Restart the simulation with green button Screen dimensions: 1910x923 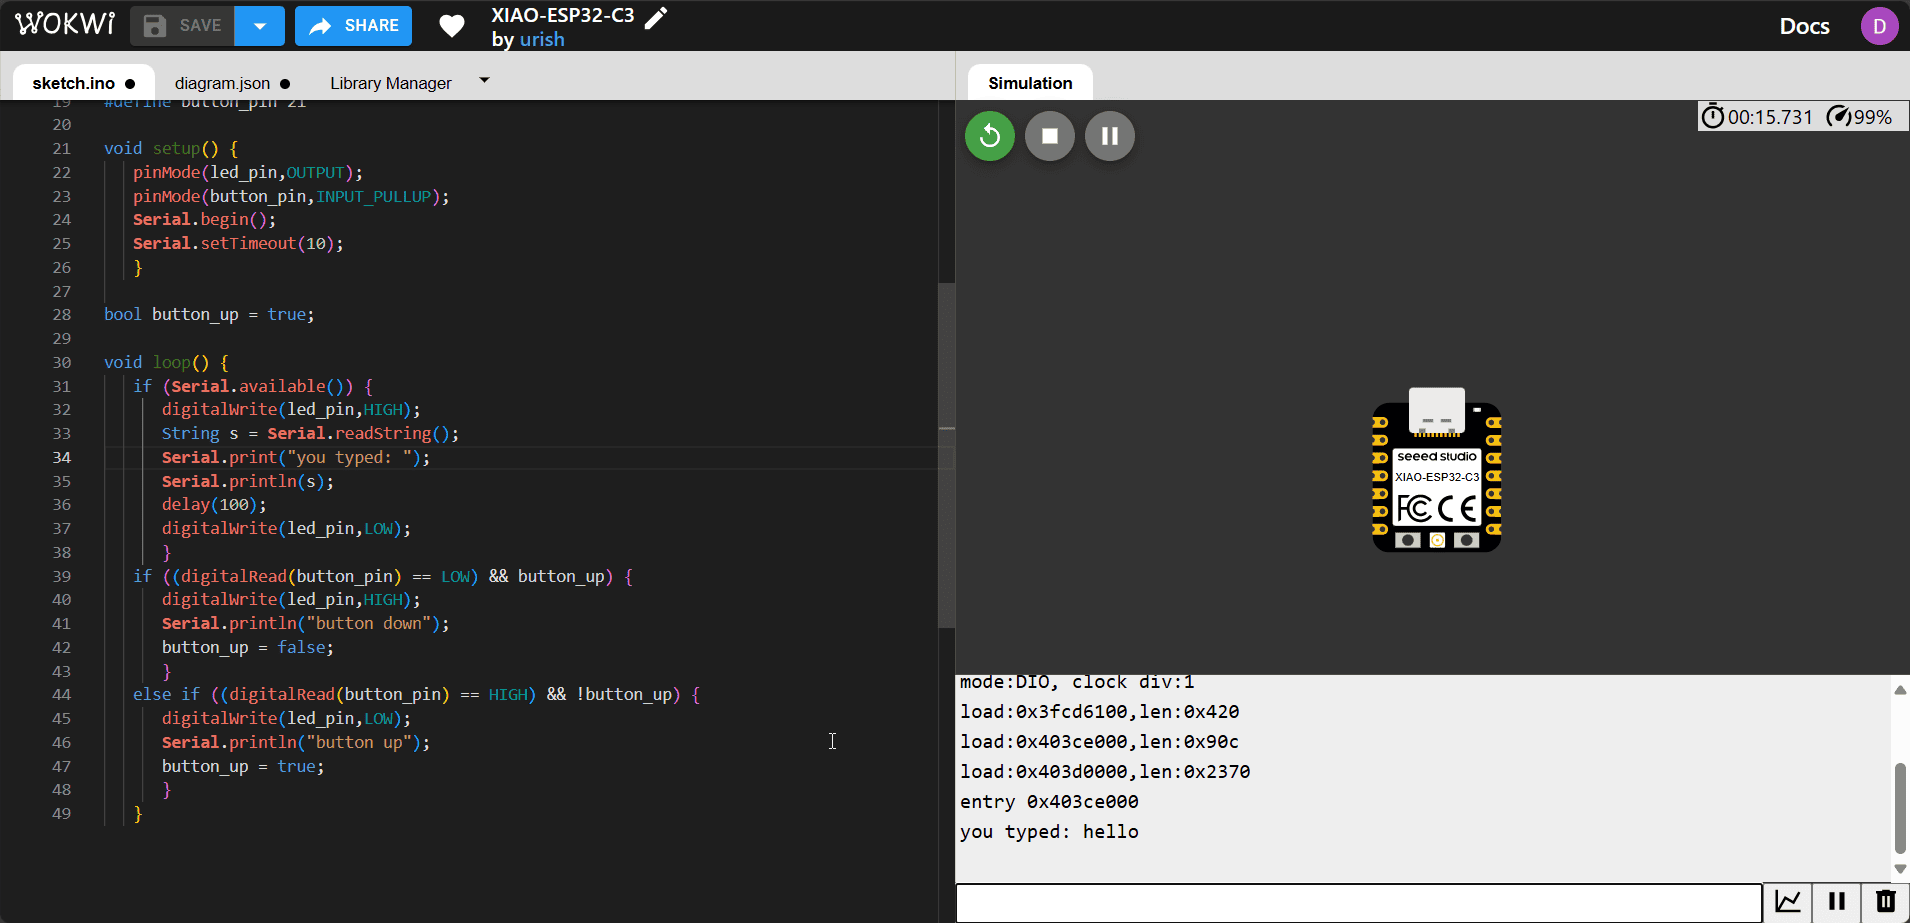(990, 136)
